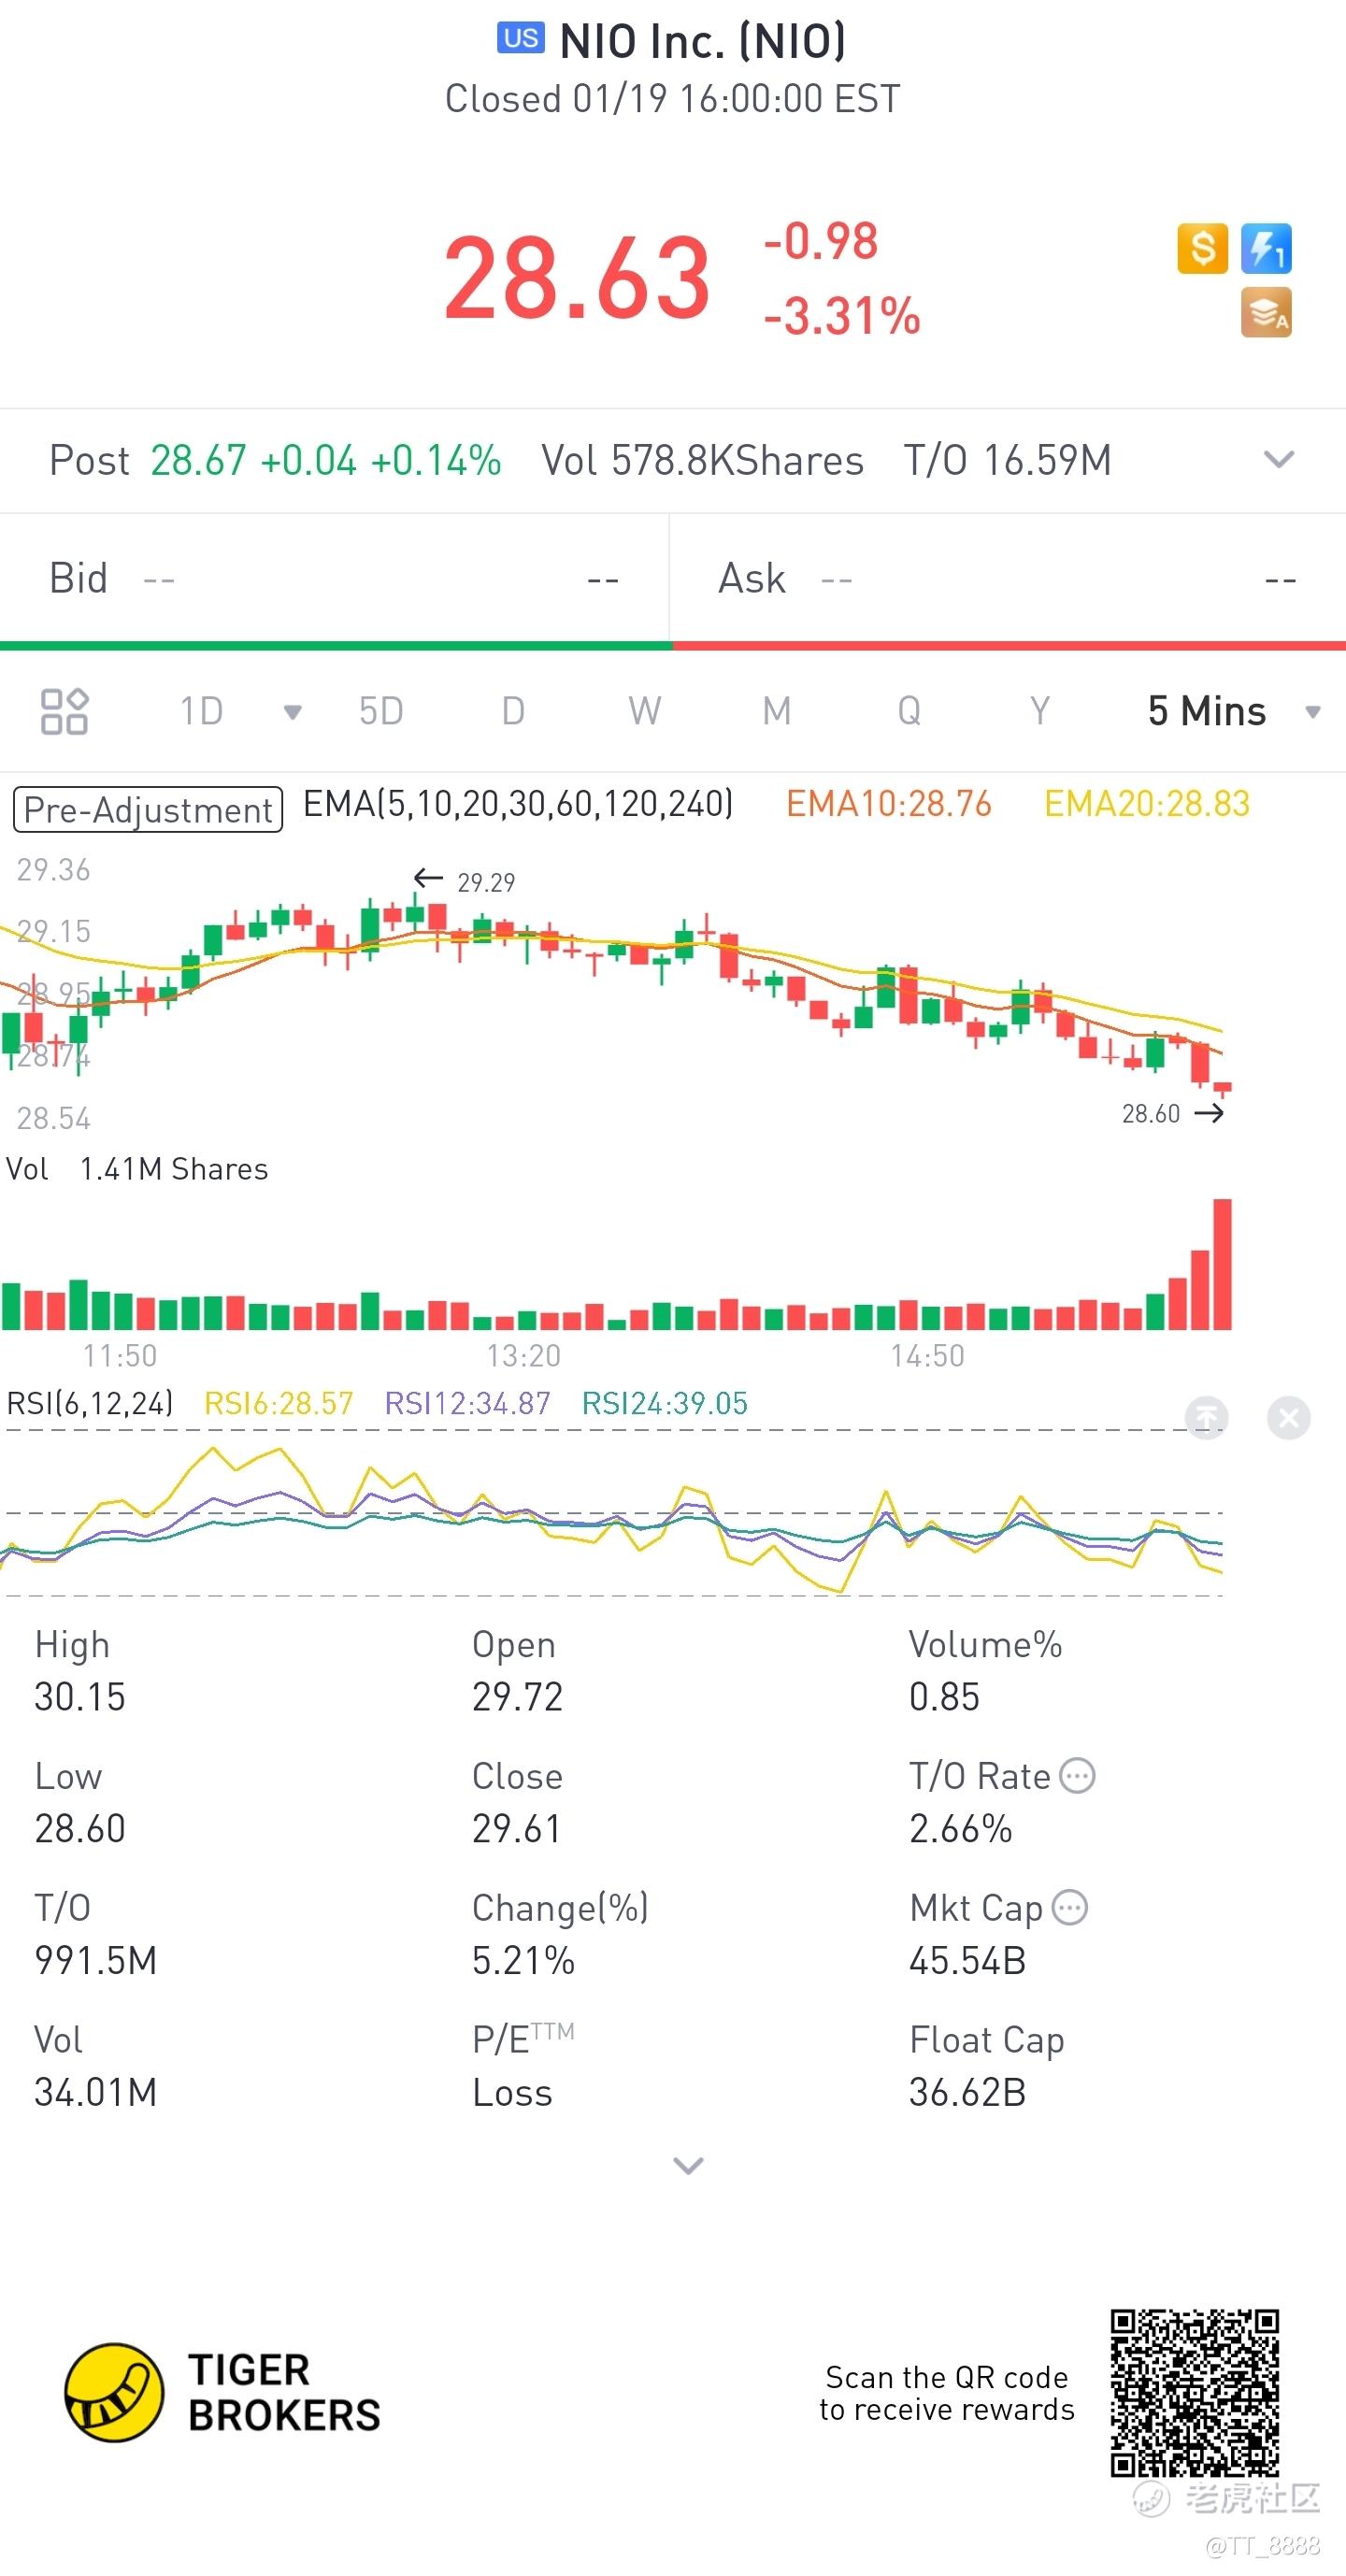The image size is (1346, 2576).
Task: Open the chart layout grid icon
Action: pyautogui.click(x=64, y=711)
